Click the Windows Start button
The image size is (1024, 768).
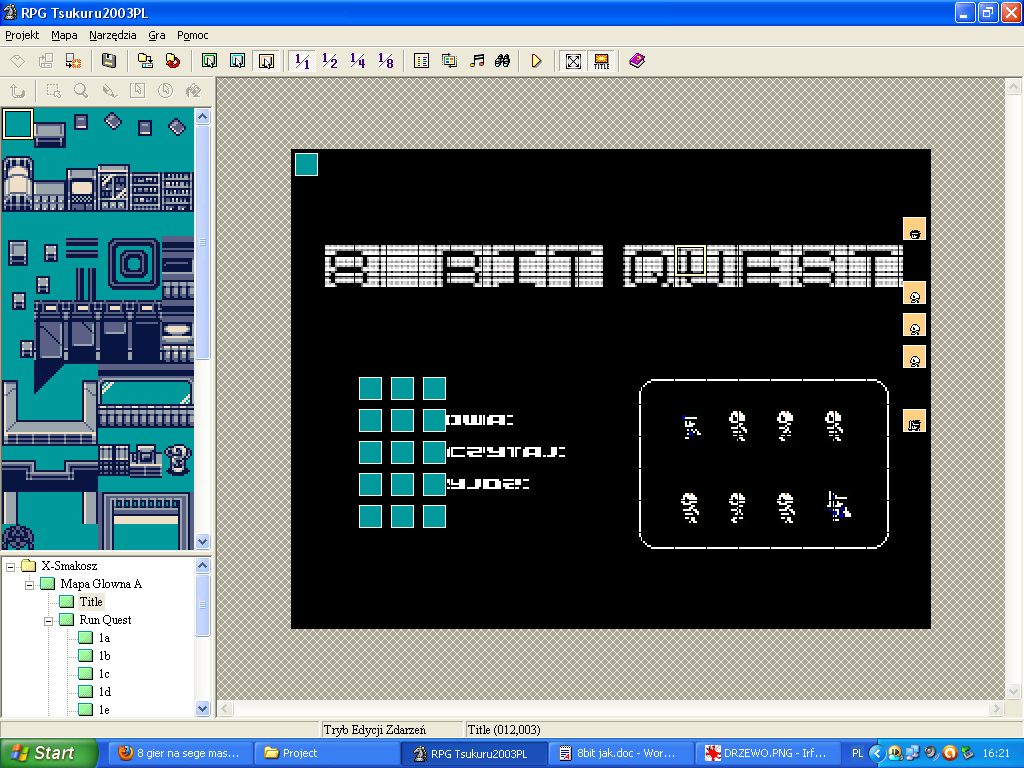tap(48, 753)
